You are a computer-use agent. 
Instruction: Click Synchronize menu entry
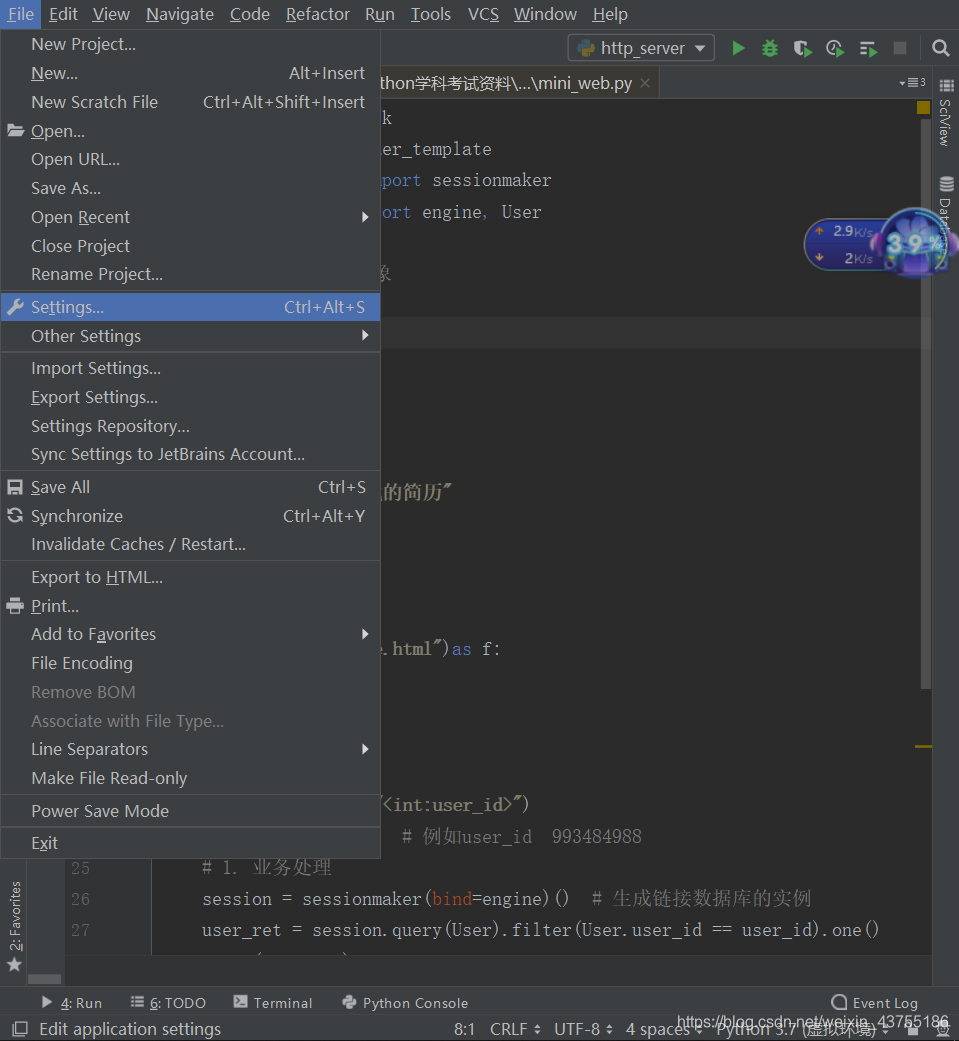coord(191,516)
